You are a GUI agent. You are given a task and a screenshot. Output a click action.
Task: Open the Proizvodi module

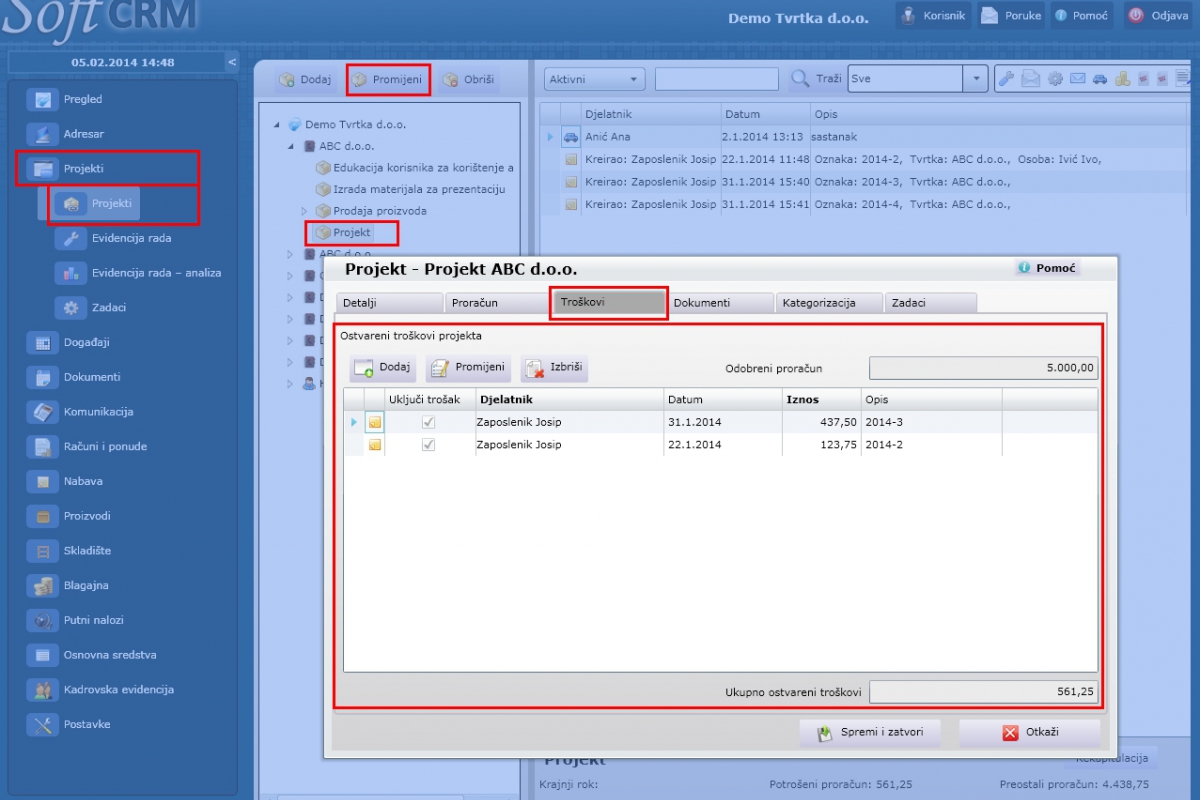[x=71, y=516]
